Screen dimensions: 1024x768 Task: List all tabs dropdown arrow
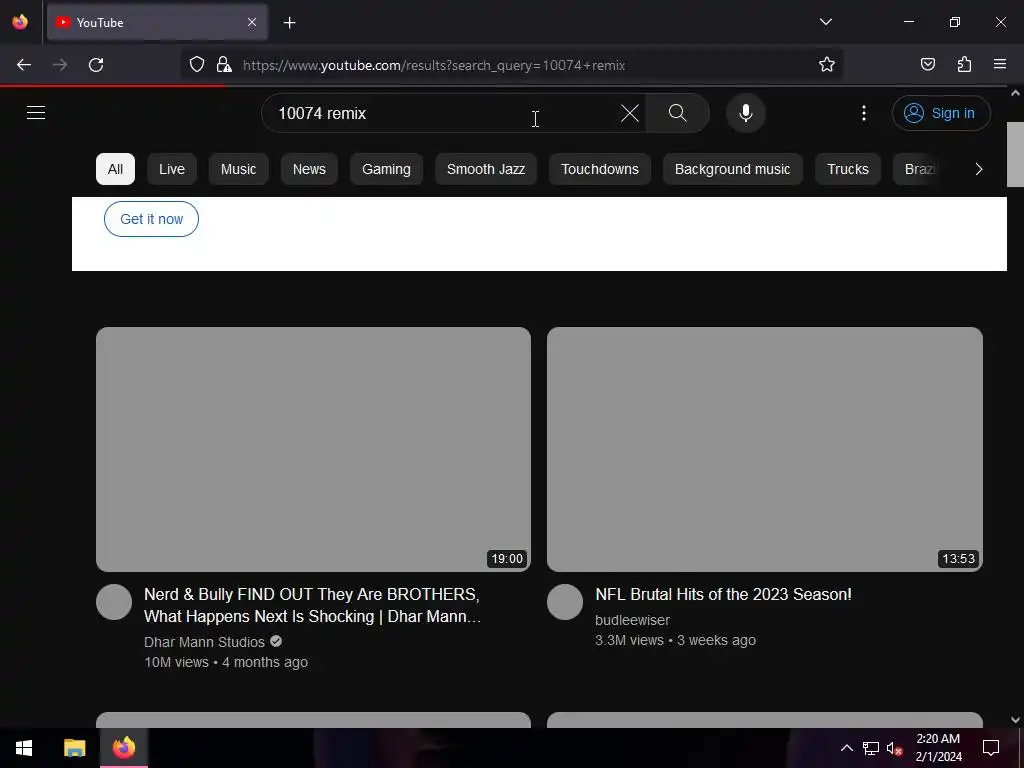[x=826, y=22]
